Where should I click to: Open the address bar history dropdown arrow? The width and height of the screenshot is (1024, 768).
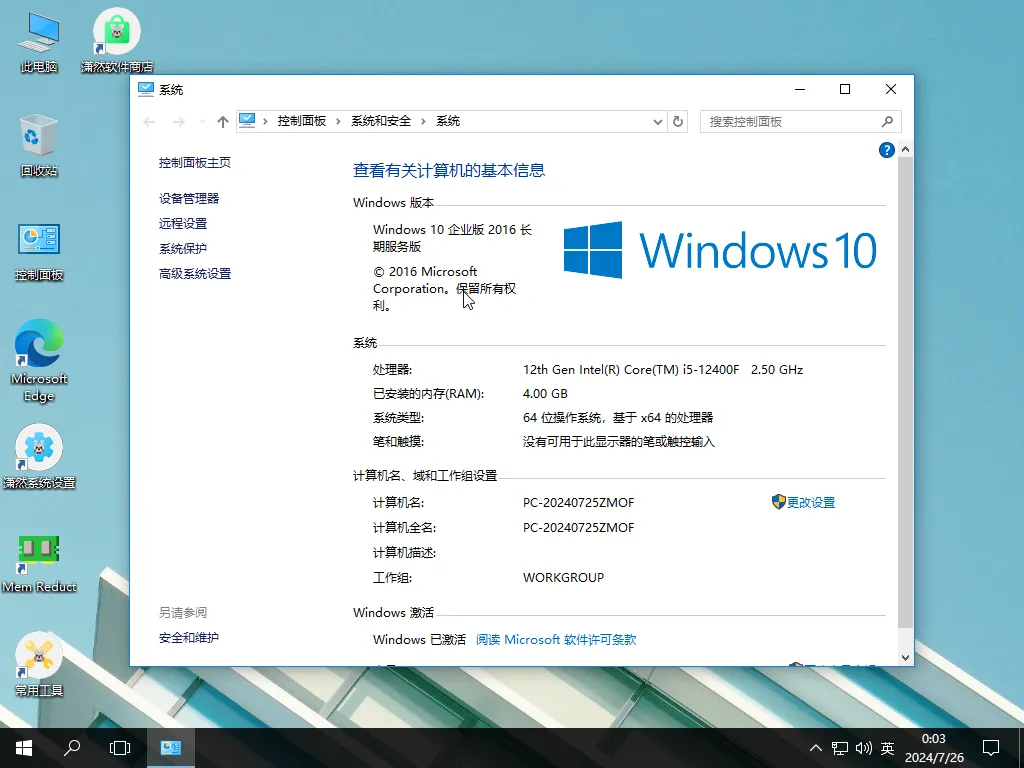click(657, 120)
